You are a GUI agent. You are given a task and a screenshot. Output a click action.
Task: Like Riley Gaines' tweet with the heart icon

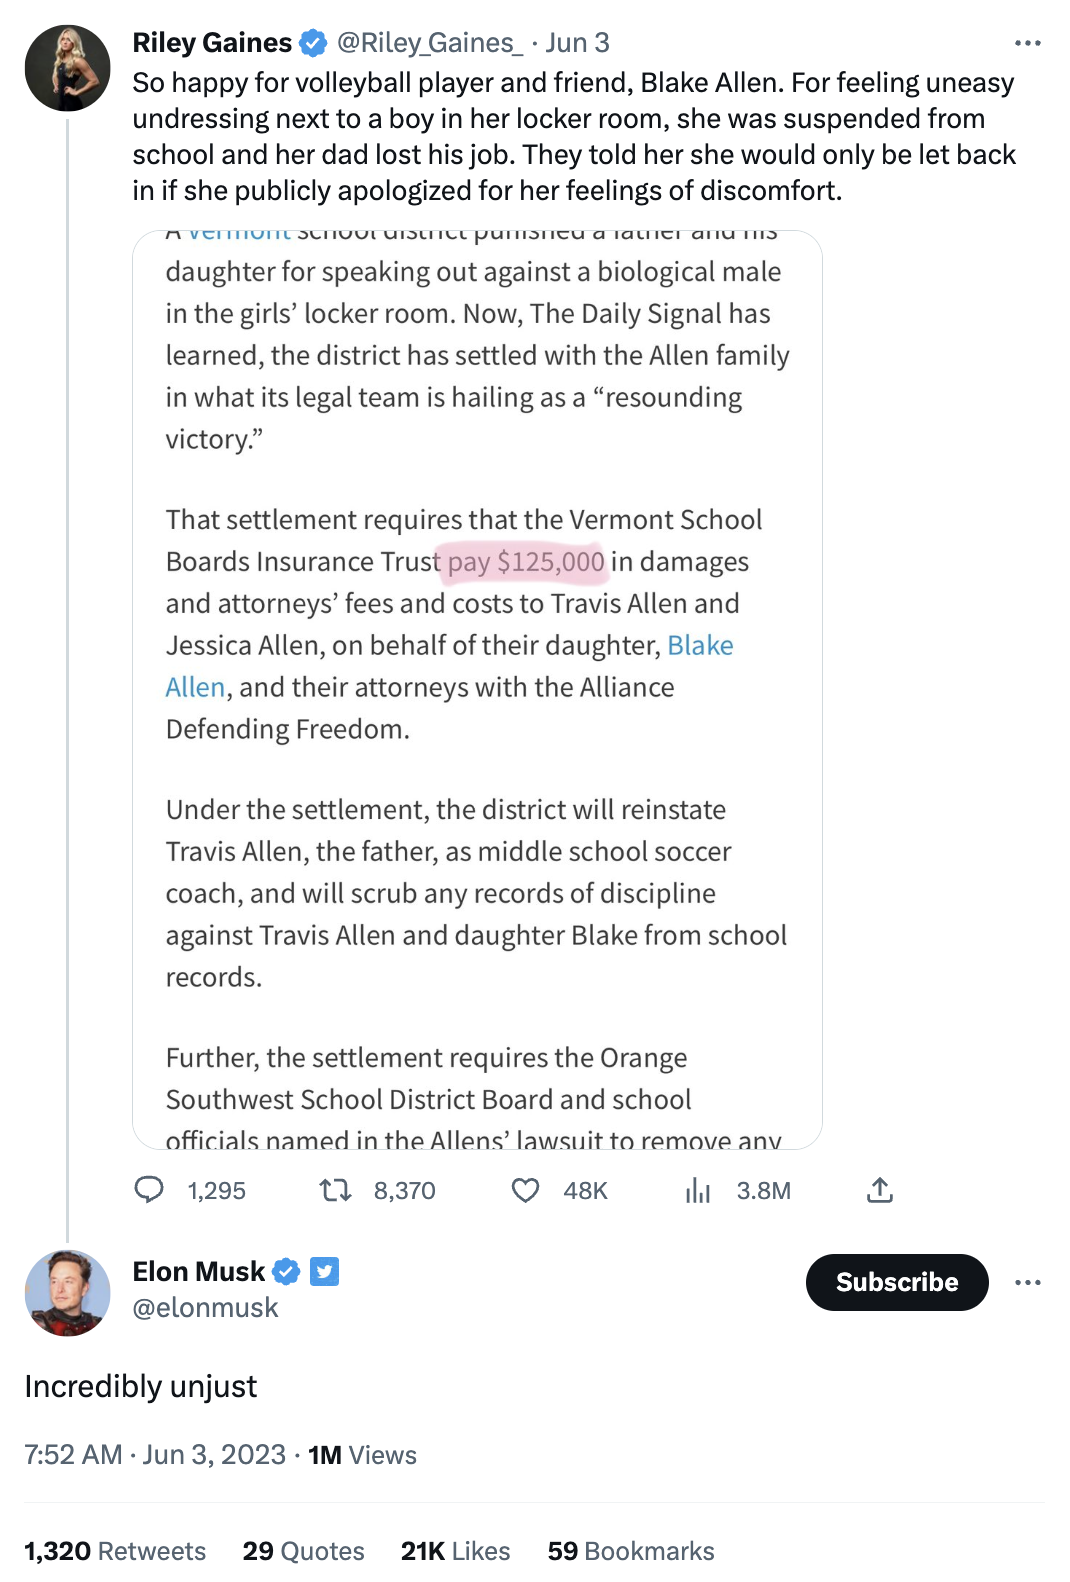[x=525, y=1190]
